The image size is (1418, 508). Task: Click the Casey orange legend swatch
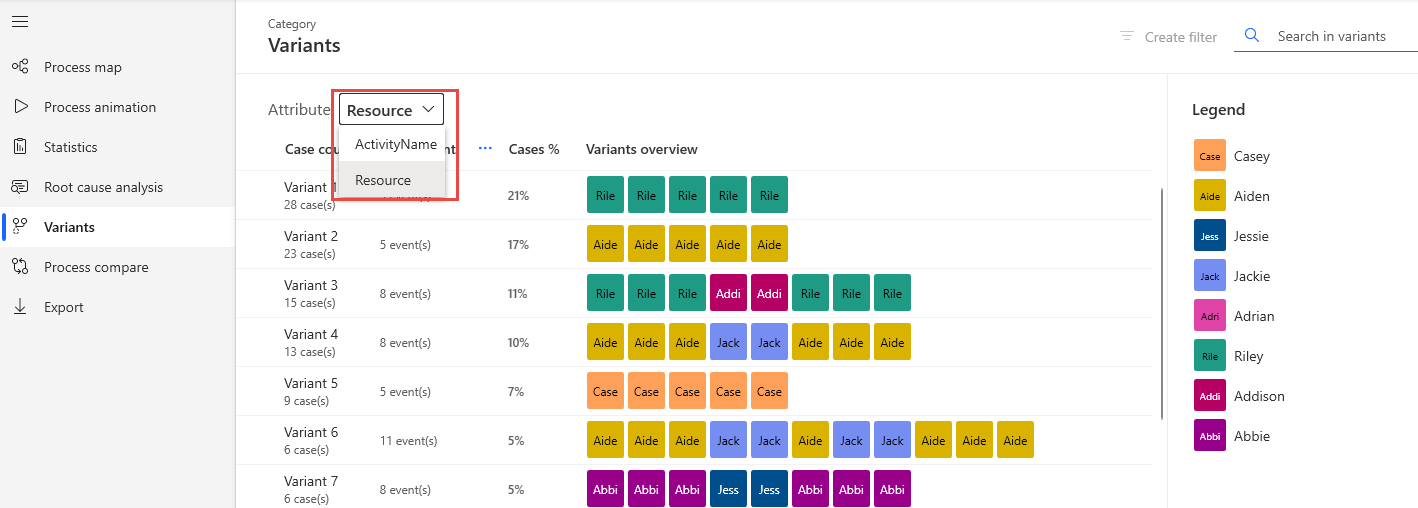point(1210,156)
